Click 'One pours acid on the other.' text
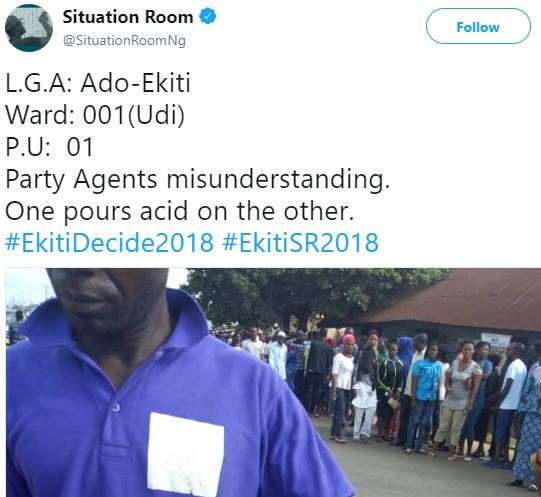 pos(180,211)
